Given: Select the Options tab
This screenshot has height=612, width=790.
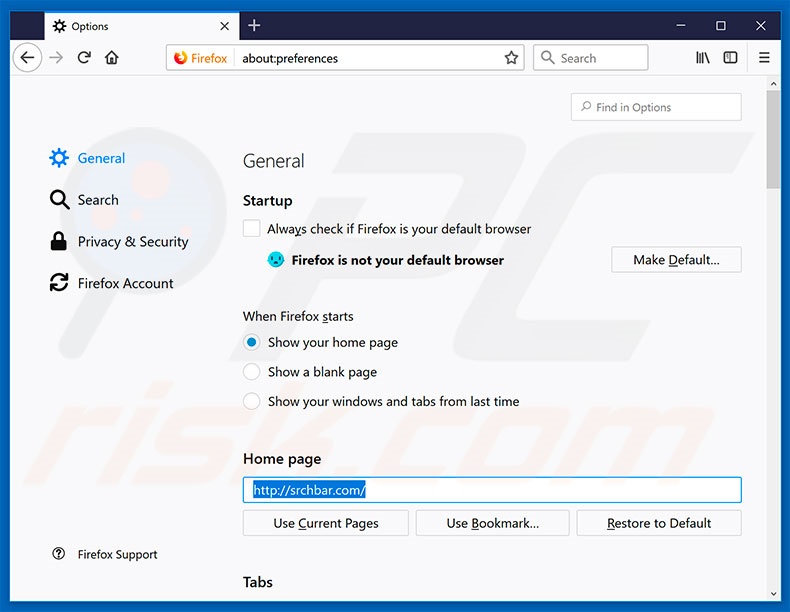Looking at the screenshot, I should pos(142,26).
